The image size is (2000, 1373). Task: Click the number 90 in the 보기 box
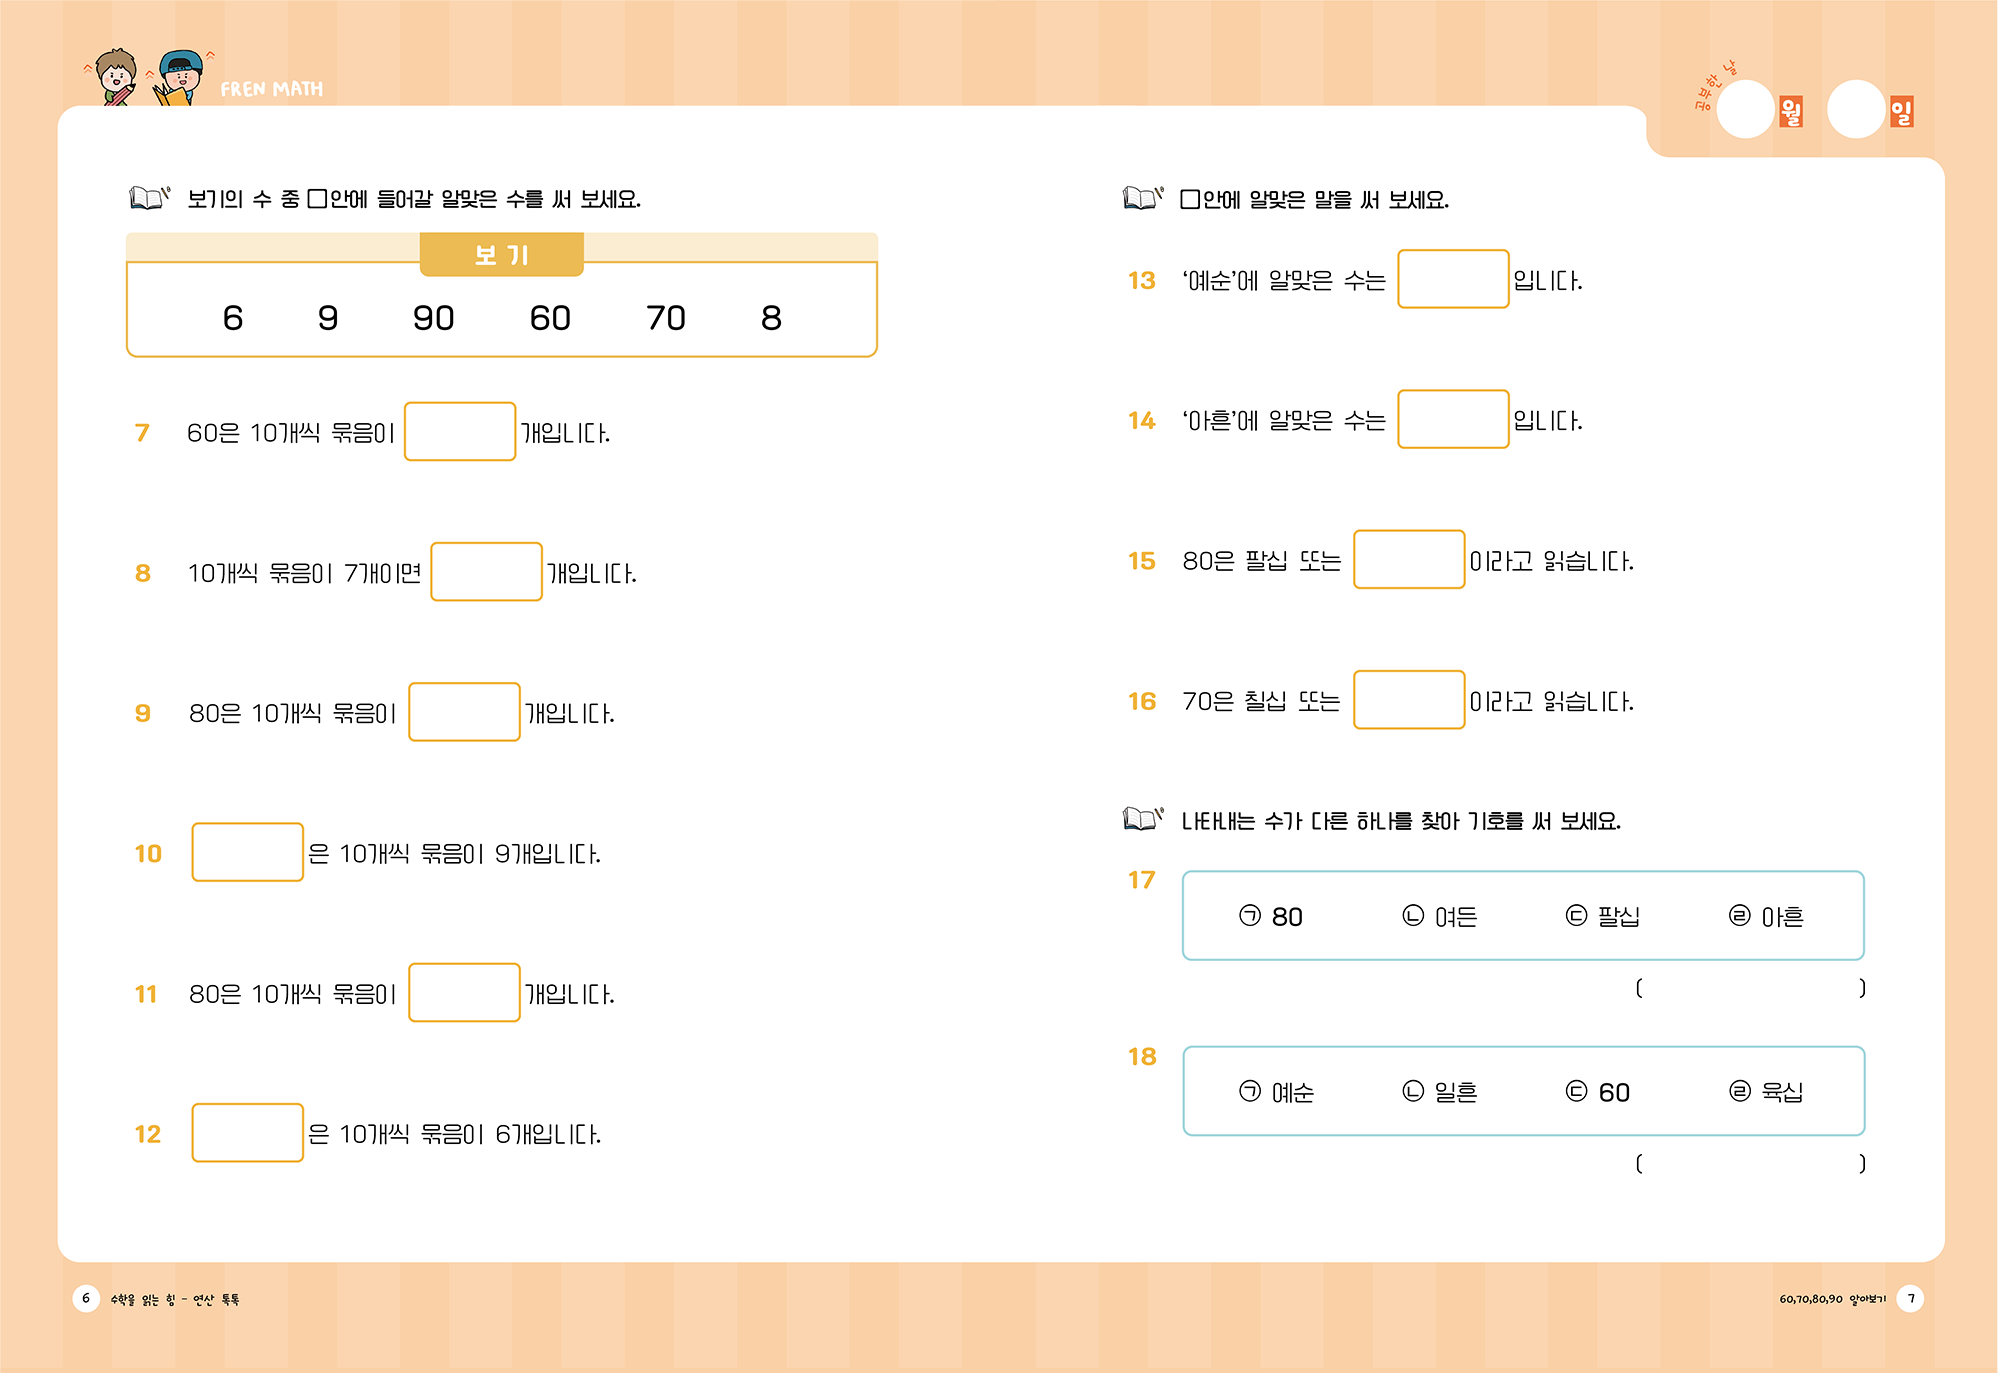(x=434, y=318)
